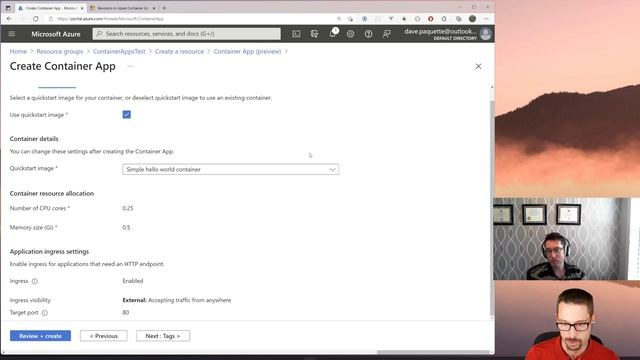Open the browser's three-dot menu
This screenshot has height=360, width=640.
click(486, 19)
